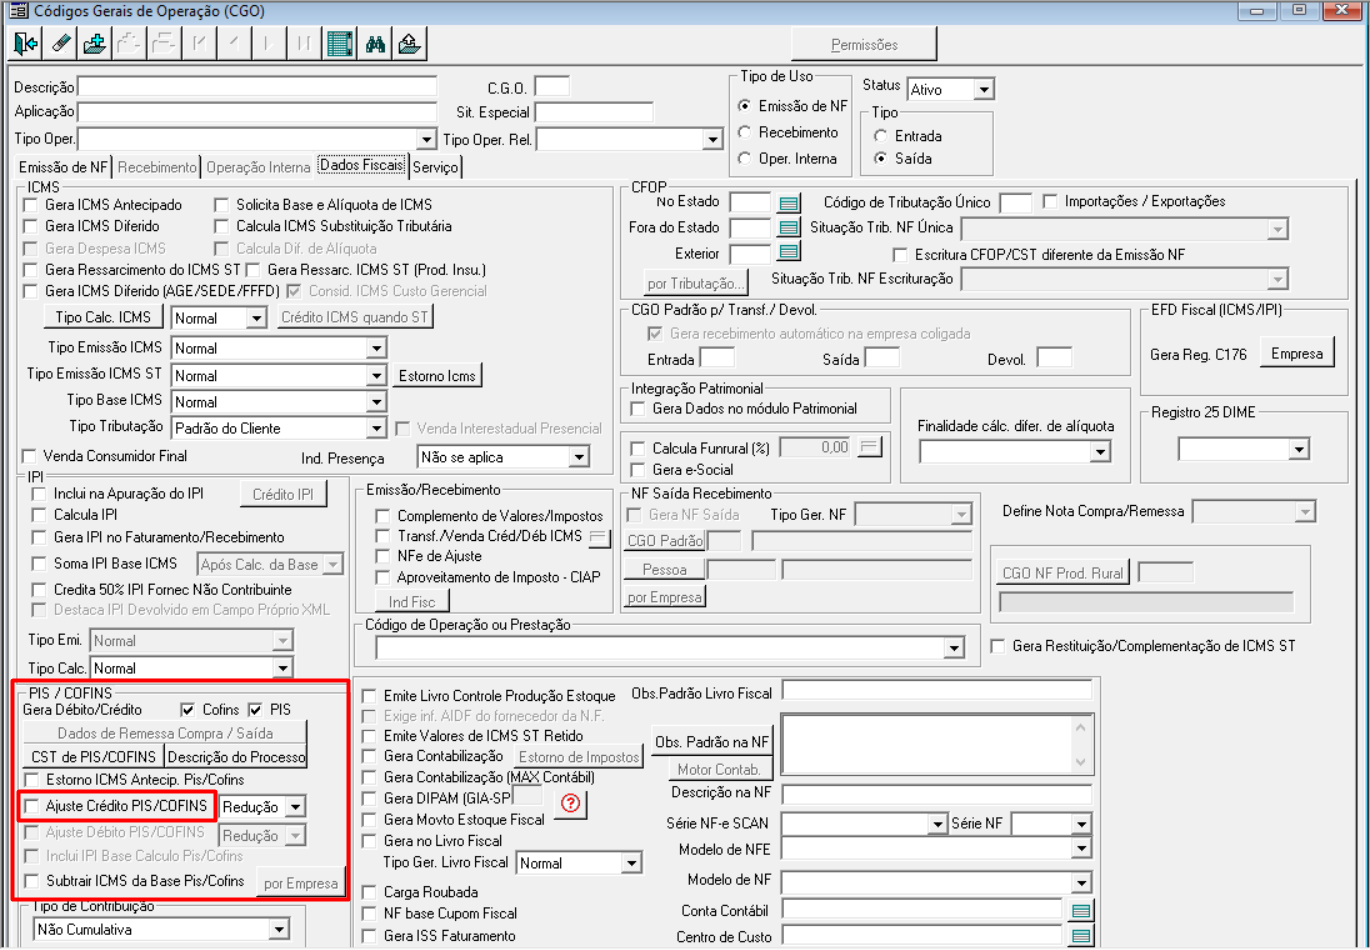The width and height of the screenshot is (1370, 950).
Task: Select the Dados Fiscais tab
Action: click(x=362, y=165)
